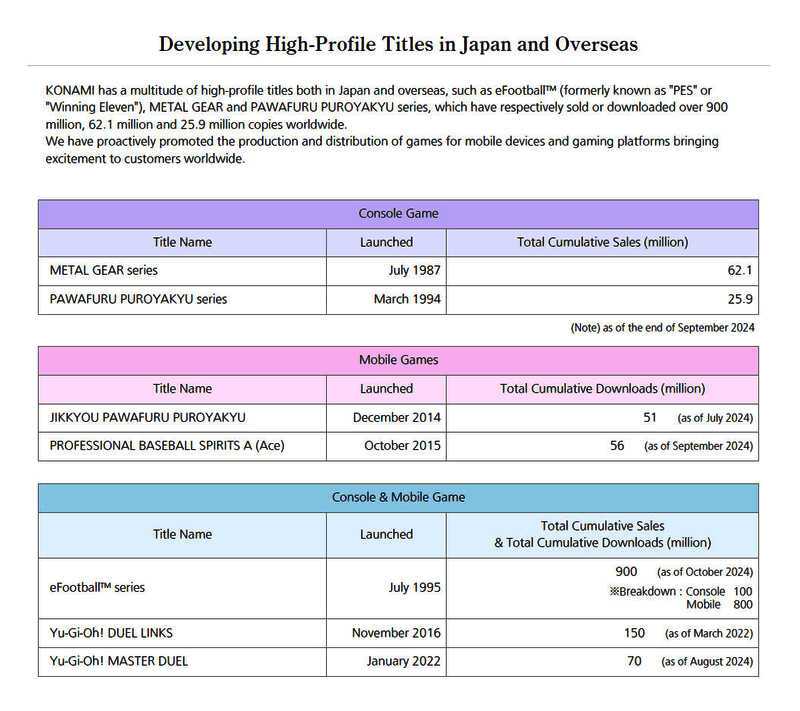The height and width of the screenshot is (711, 800).
Task: Select the METAL GEAR series row title
Action: [104, 271]
